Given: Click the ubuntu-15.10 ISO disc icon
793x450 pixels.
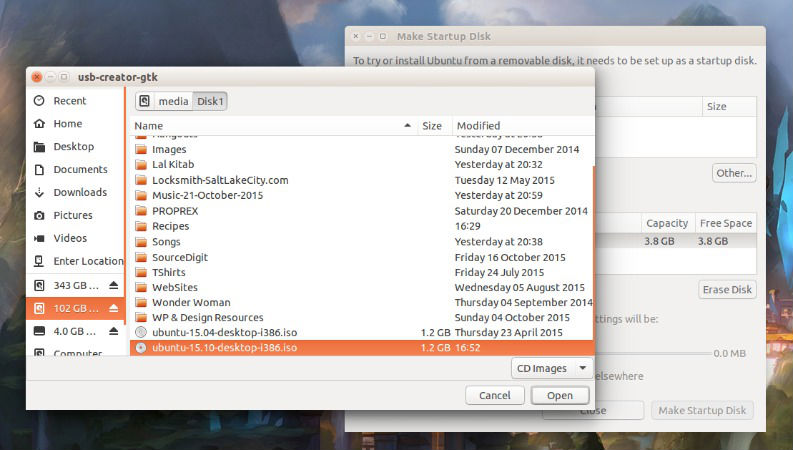Looking at the screenshot, I should [x=141, y=347].
